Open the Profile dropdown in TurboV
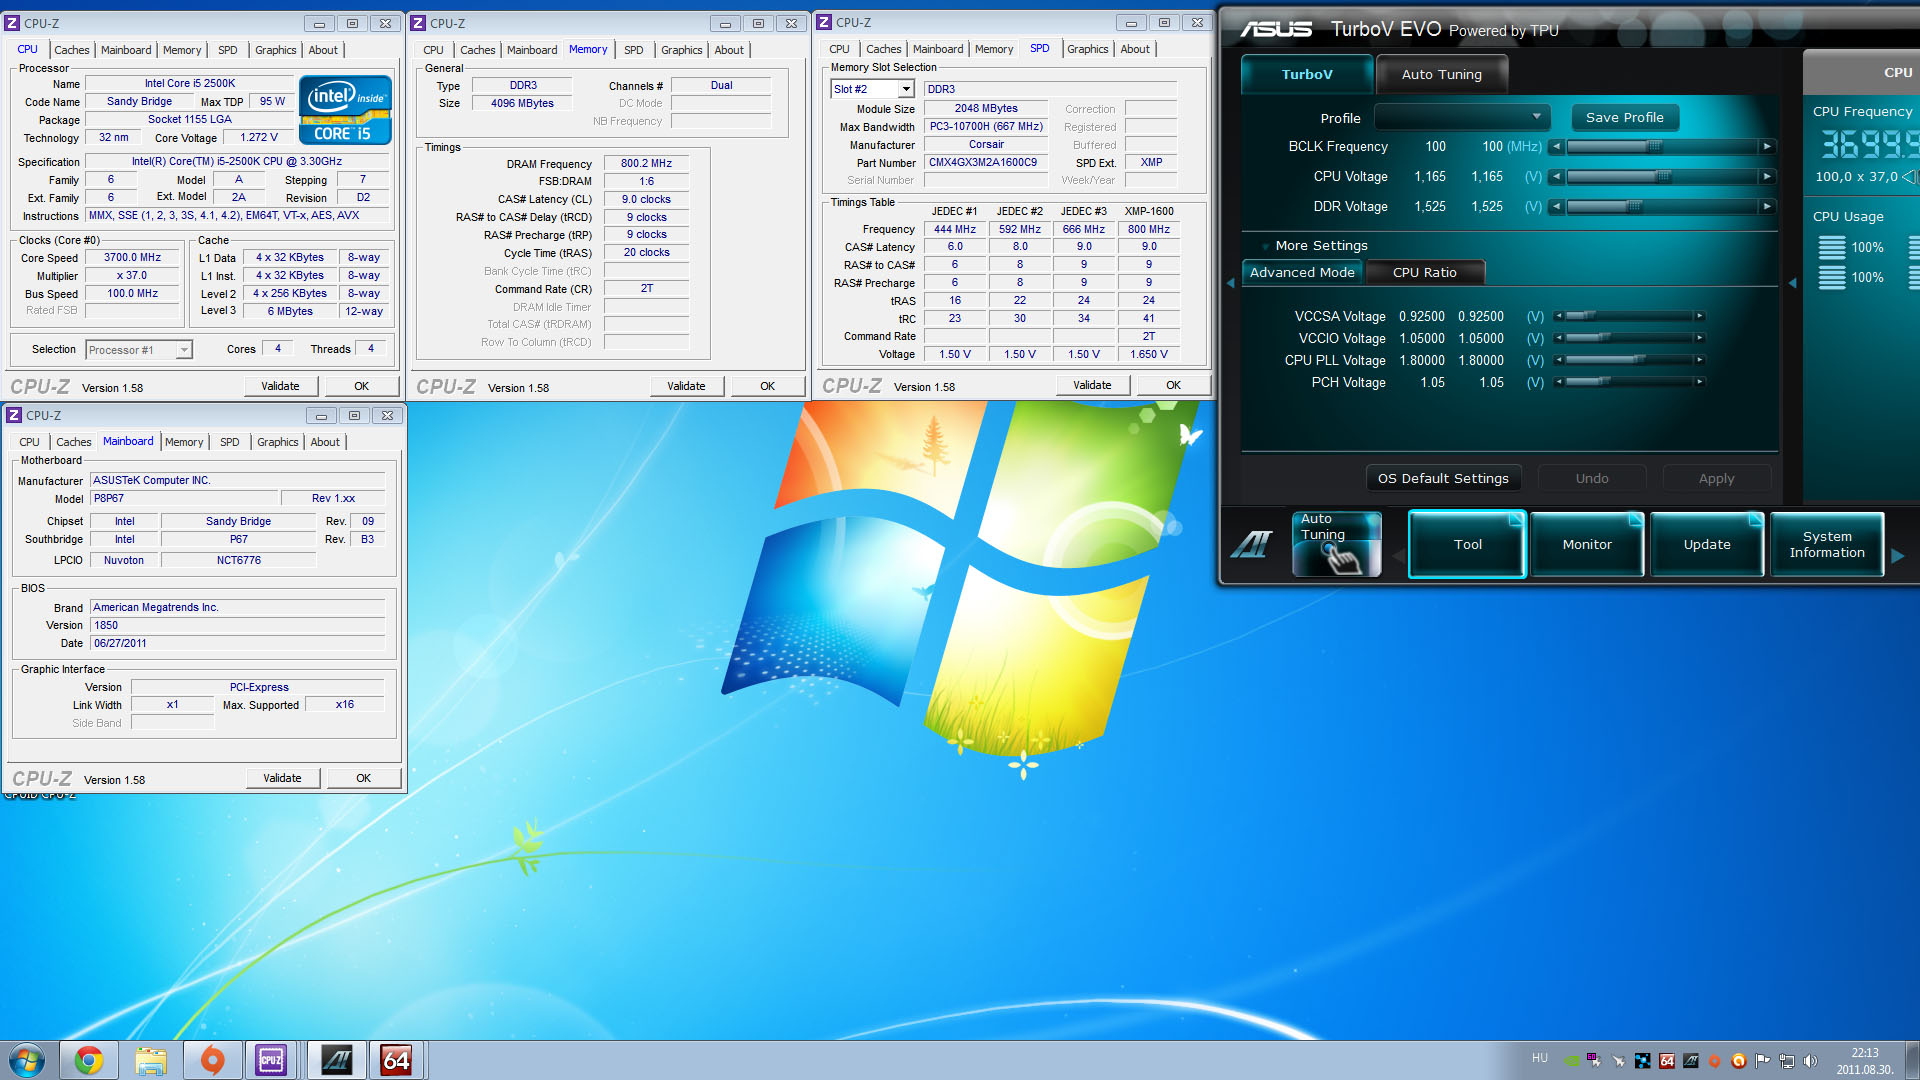 tap(1536, 118)
